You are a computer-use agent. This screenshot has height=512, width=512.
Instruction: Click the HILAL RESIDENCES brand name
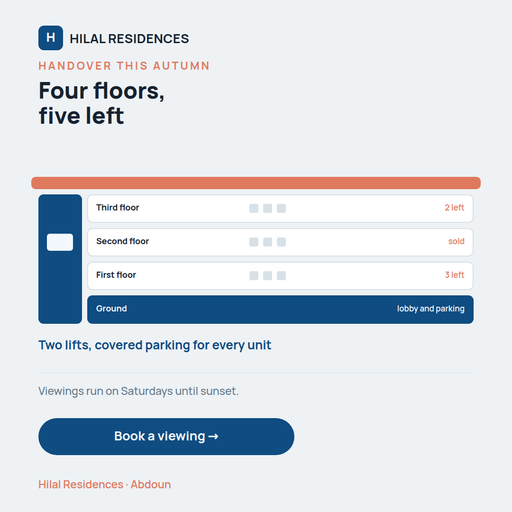[129, 39]
